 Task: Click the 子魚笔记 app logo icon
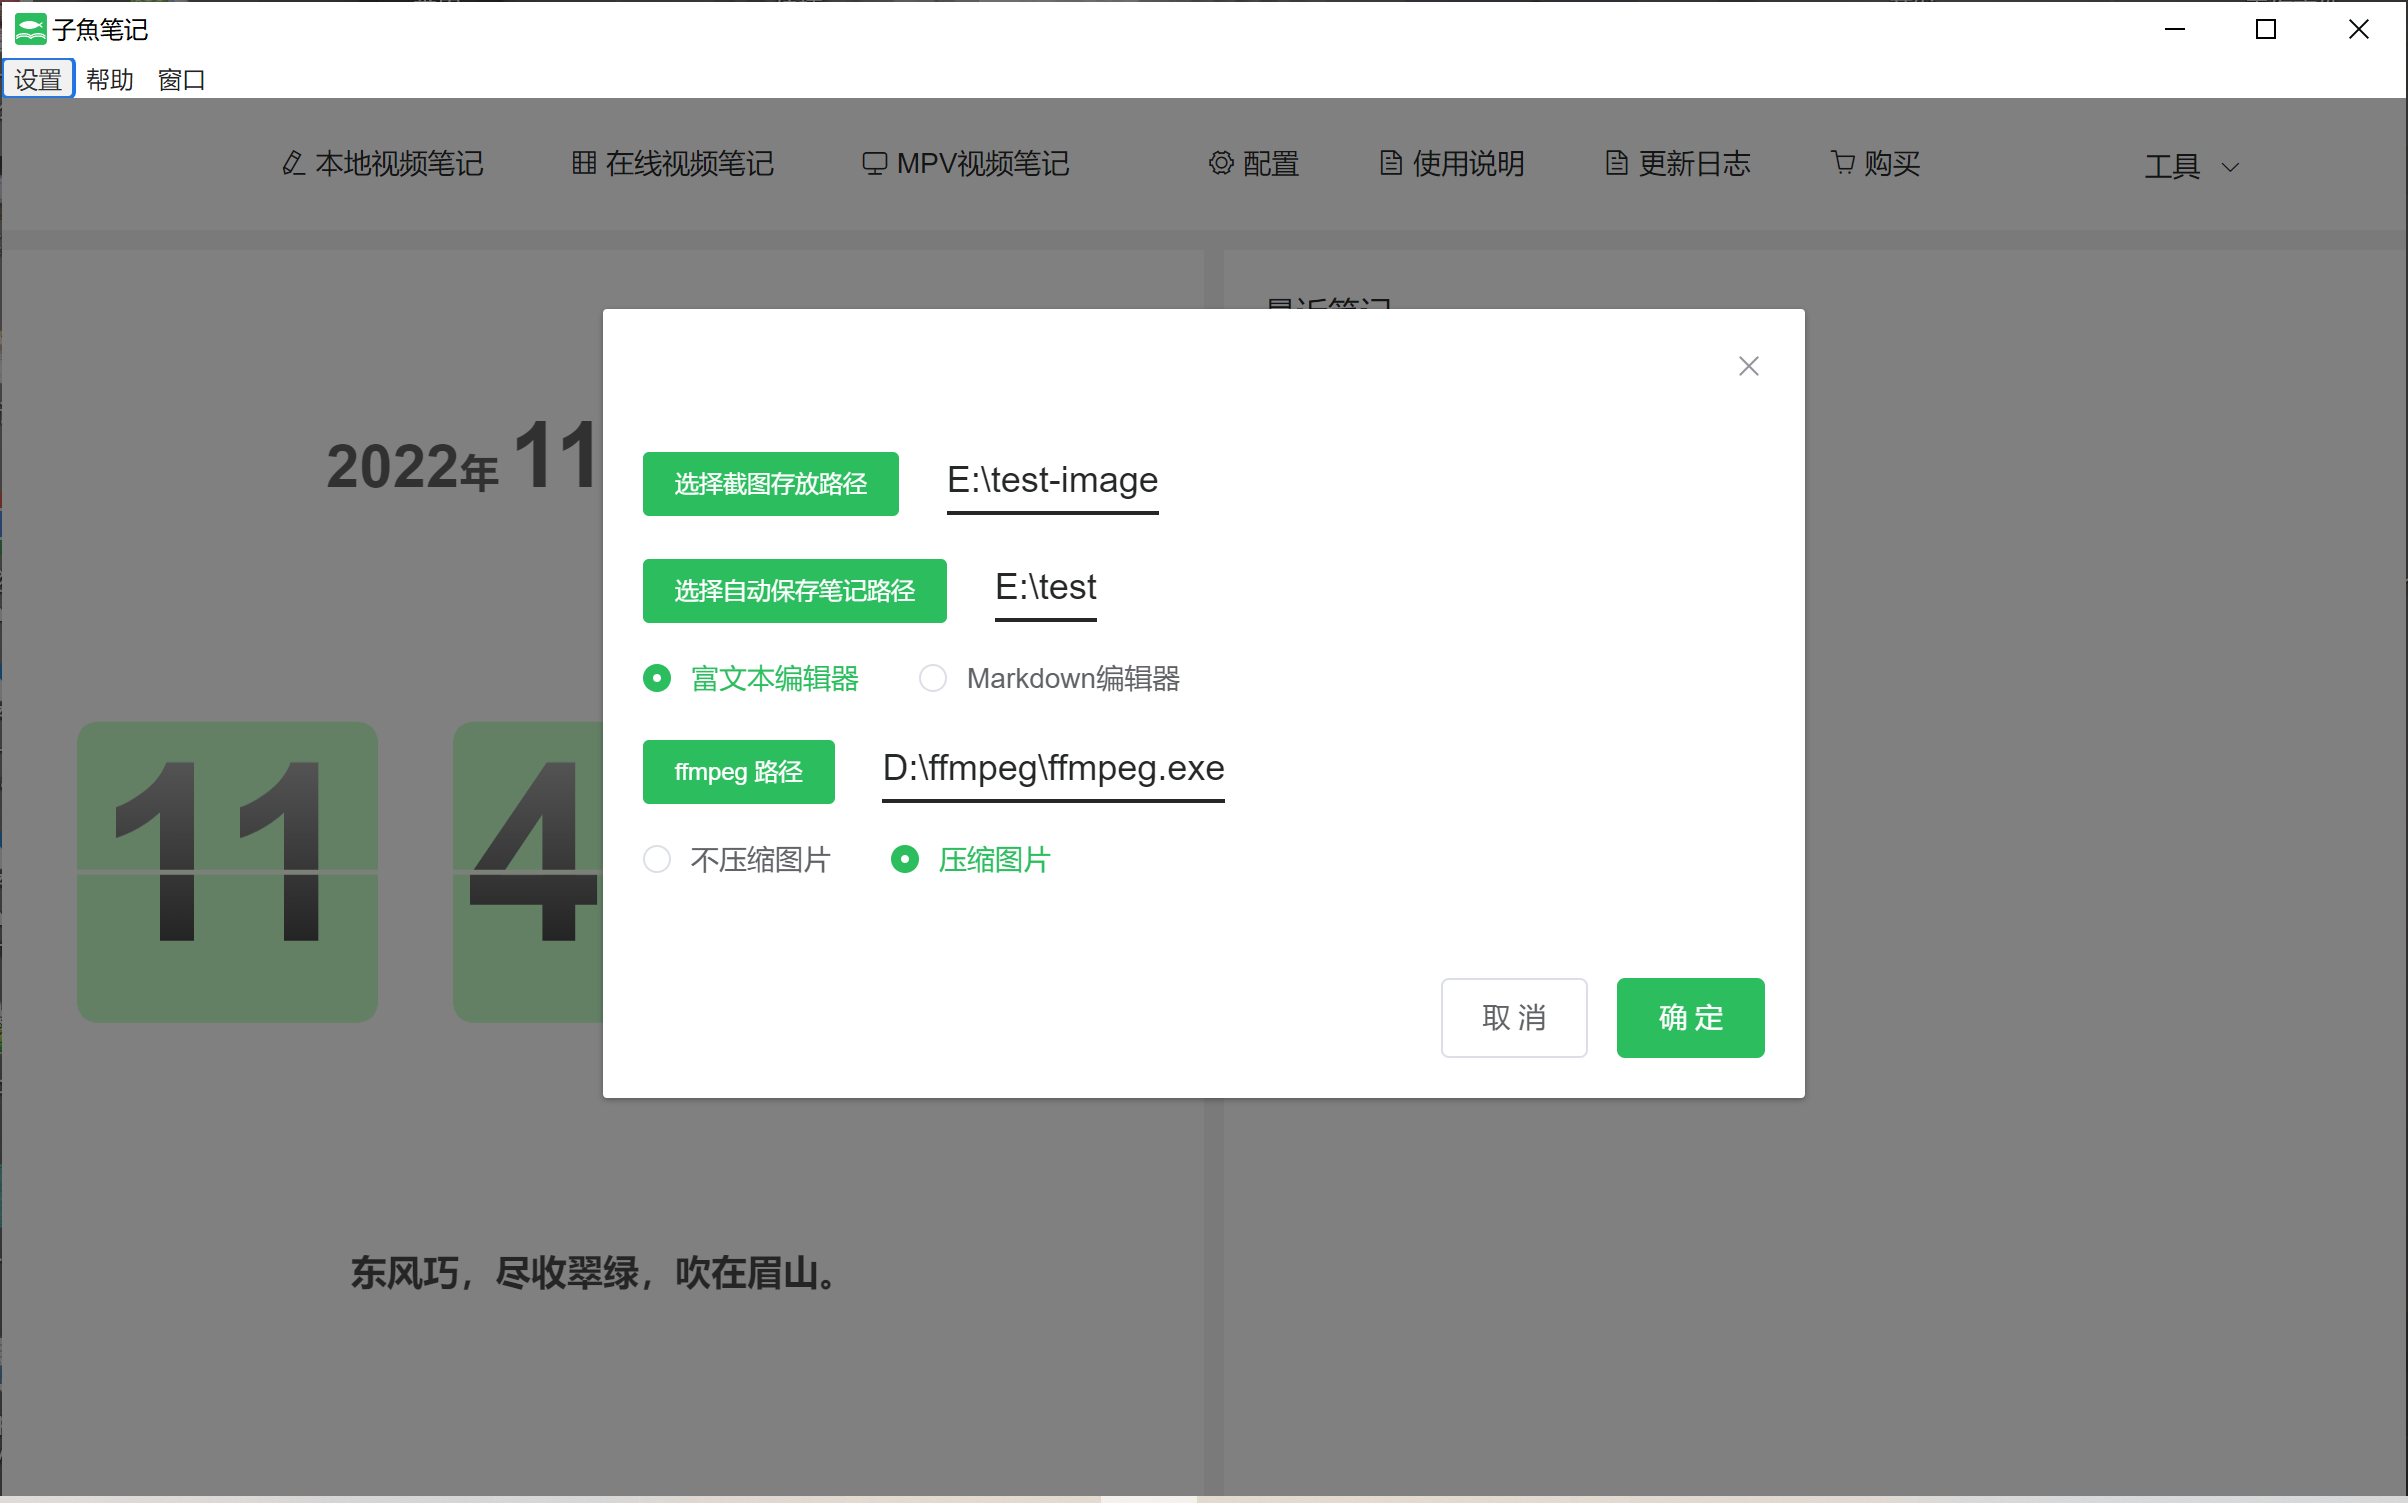pos(30,29)
